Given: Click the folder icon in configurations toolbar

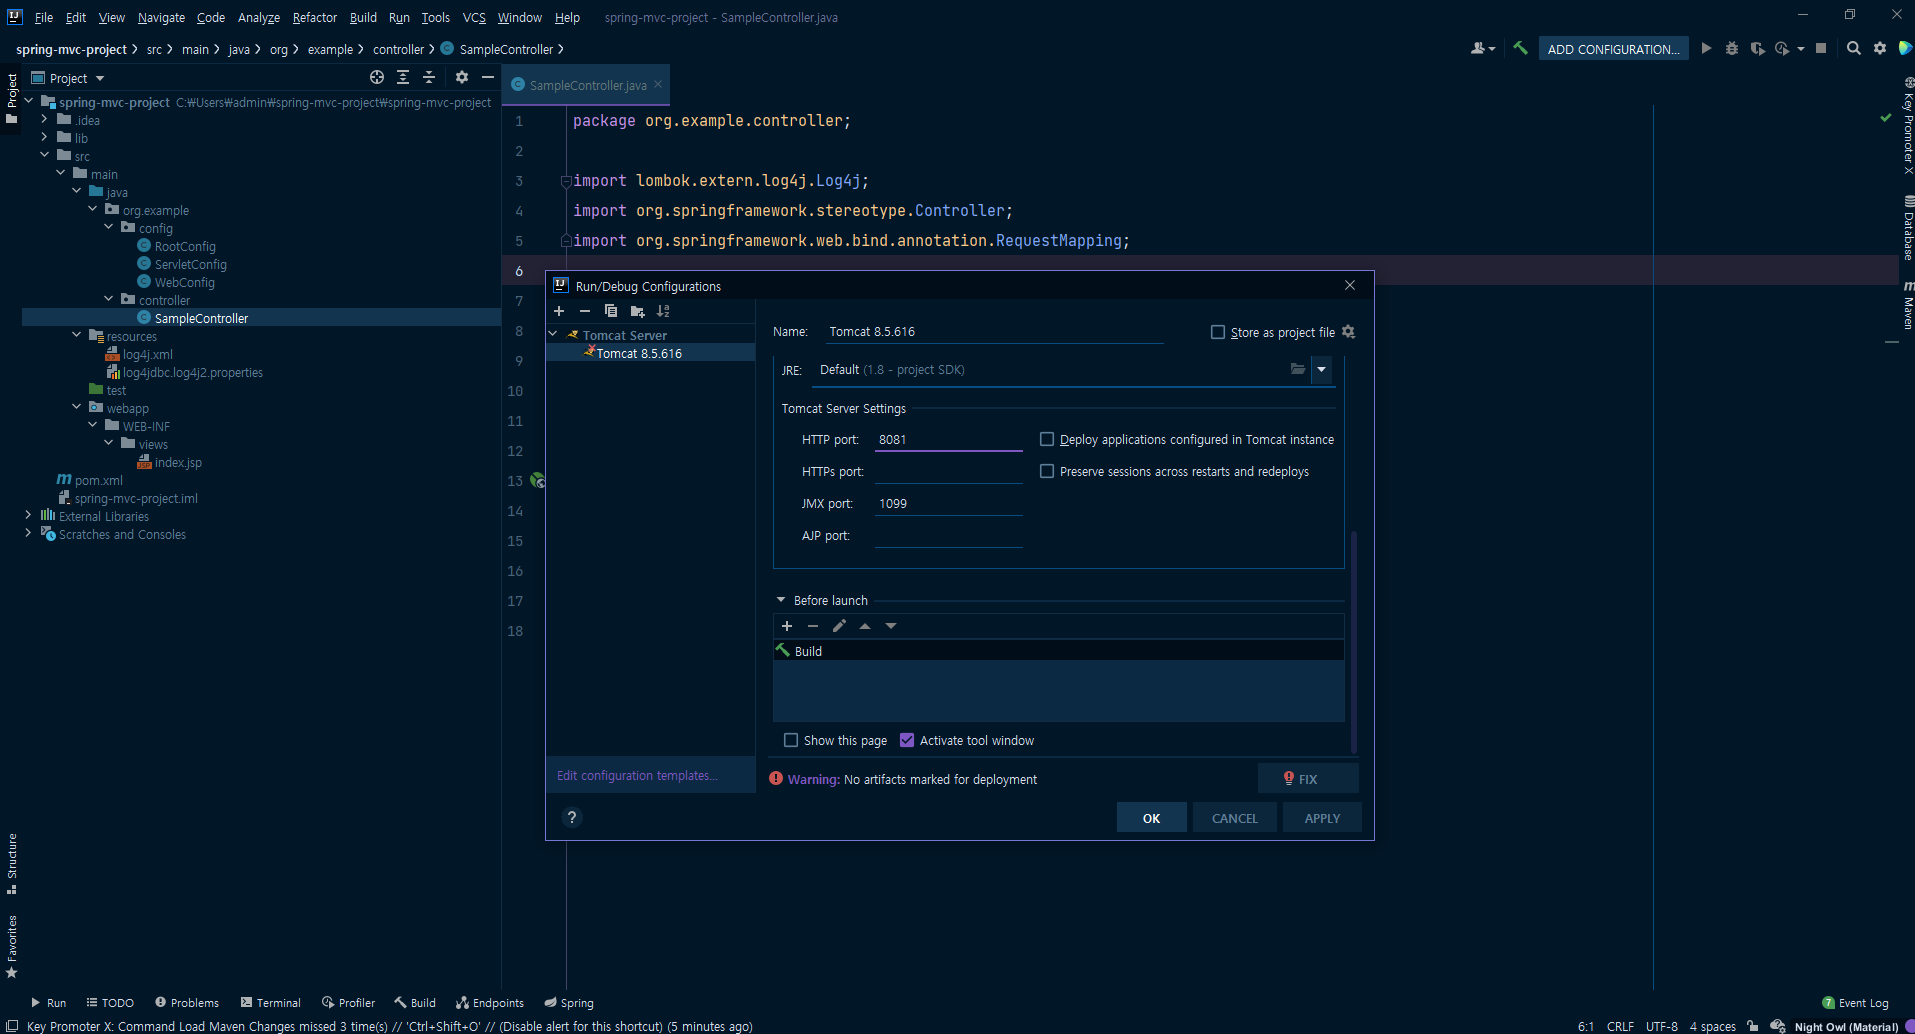Looking at the screenshot, I should tap(637, 311).
